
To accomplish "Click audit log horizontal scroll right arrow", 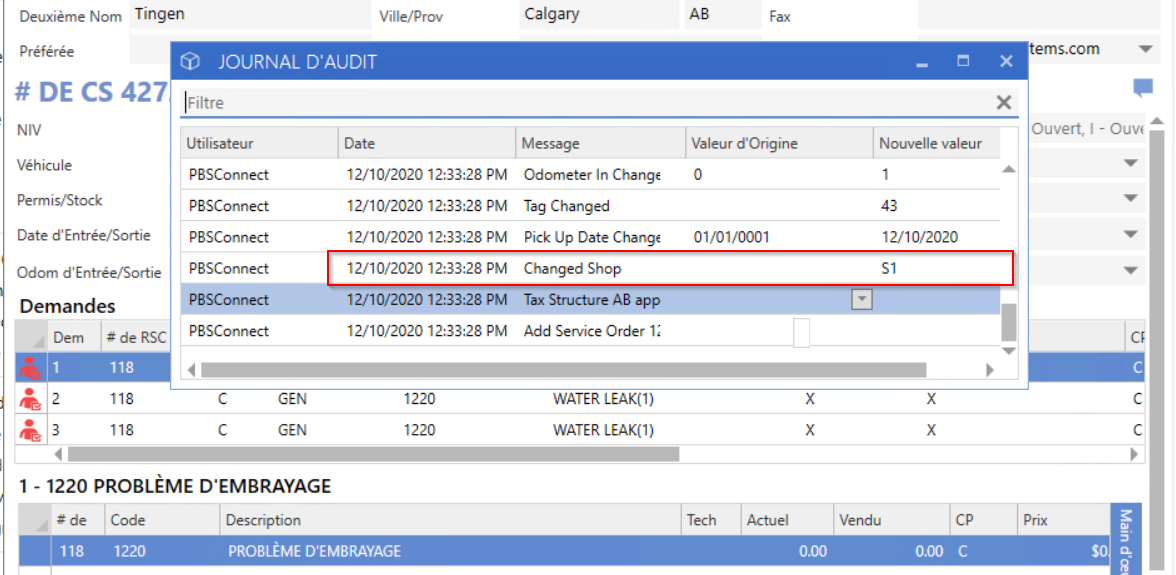I will click(x=990, y=370).
